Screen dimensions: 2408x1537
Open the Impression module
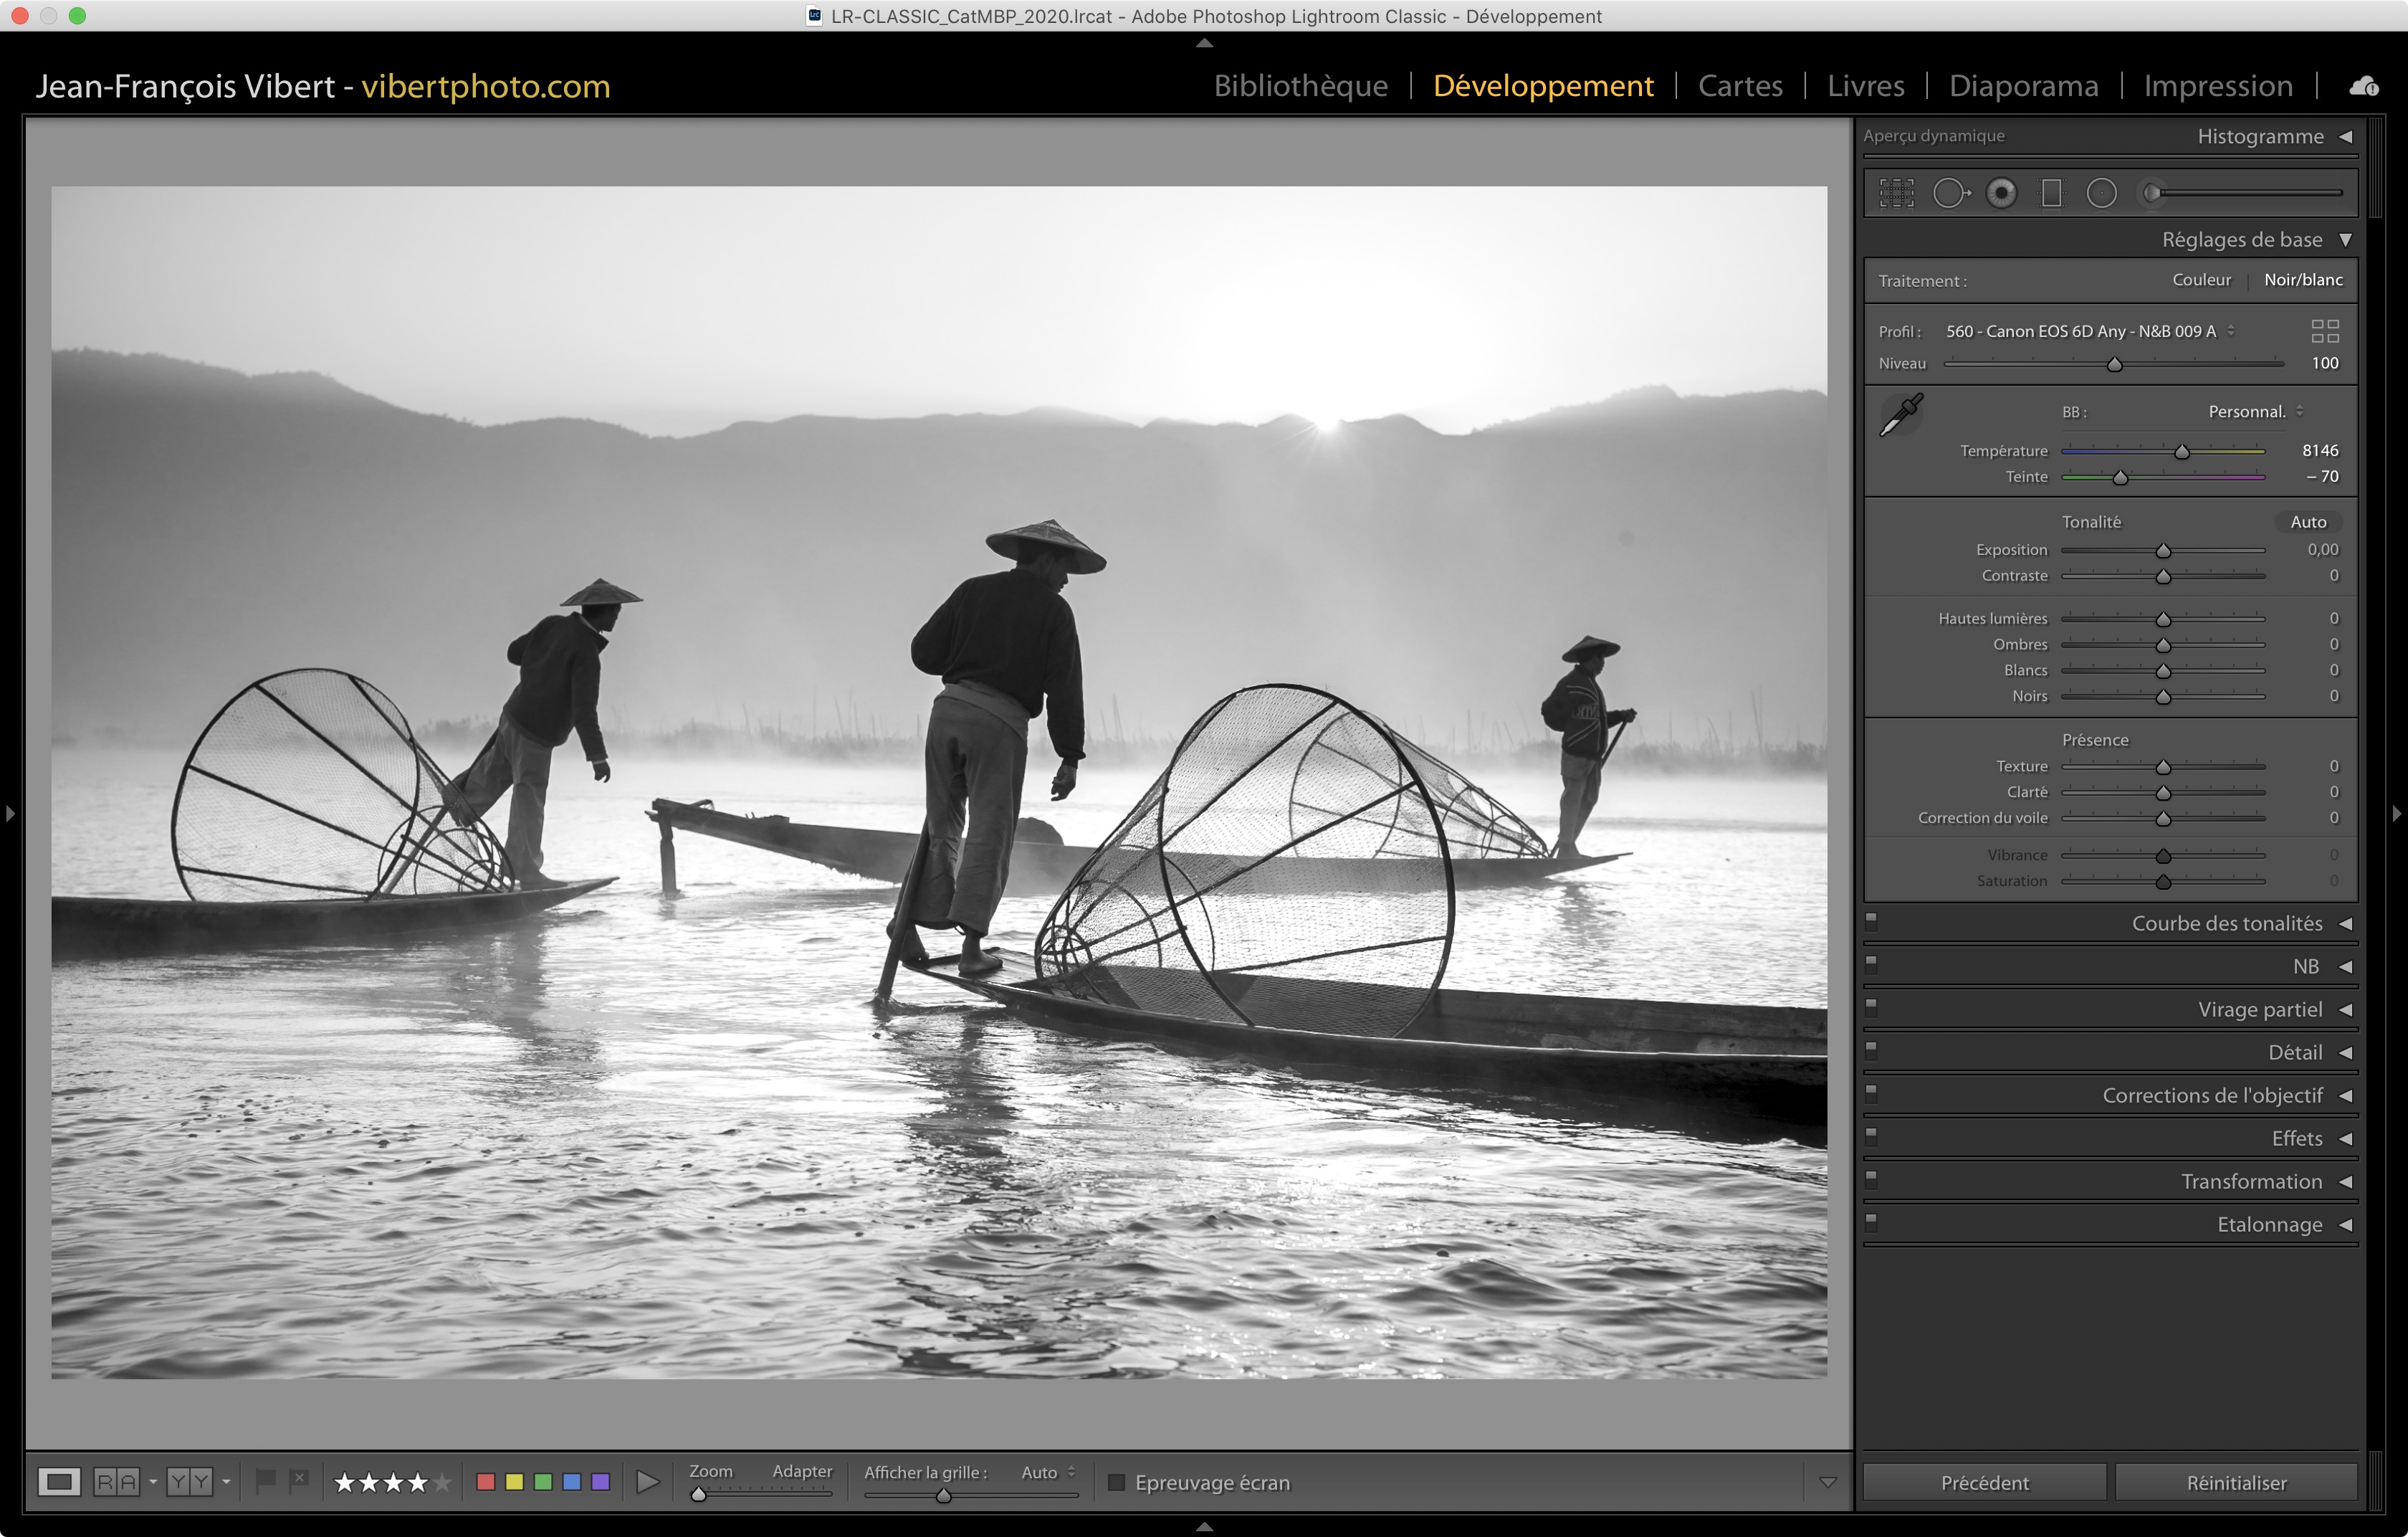(x=2217, y=86)
